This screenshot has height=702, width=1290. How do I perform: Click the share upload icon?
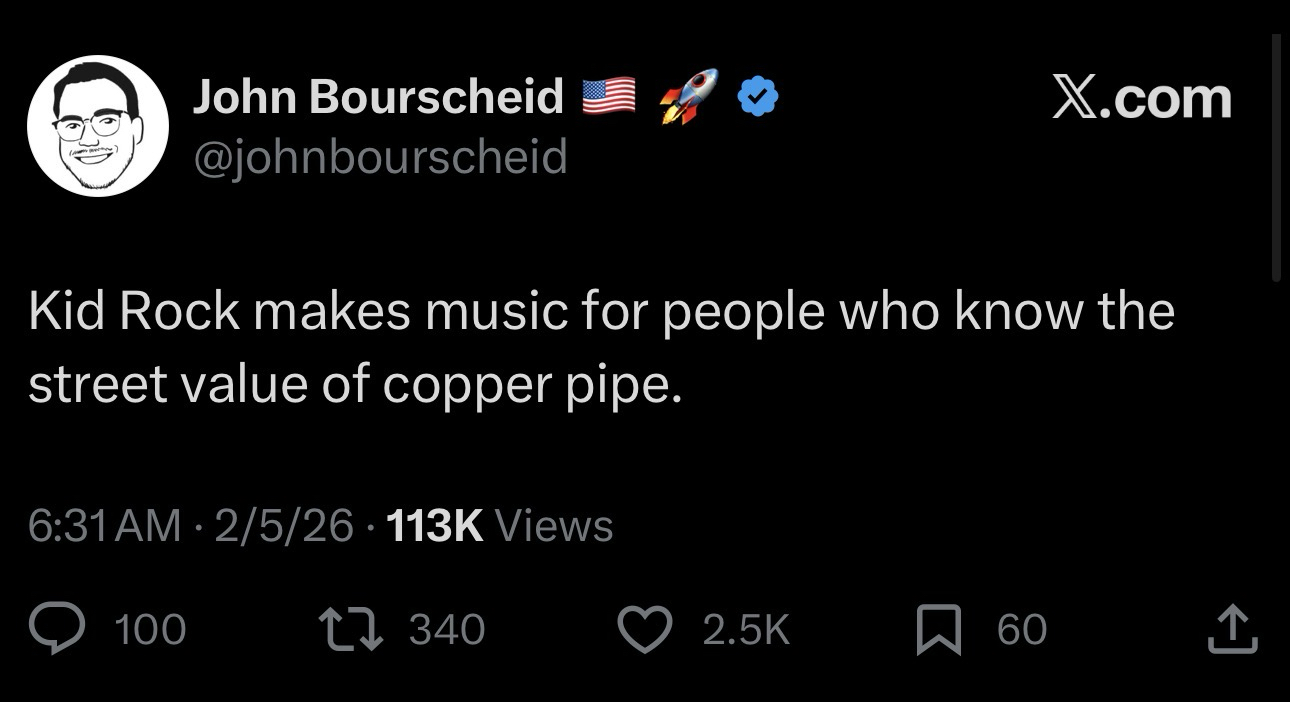pyautogui.click(x=1233, y=629)
